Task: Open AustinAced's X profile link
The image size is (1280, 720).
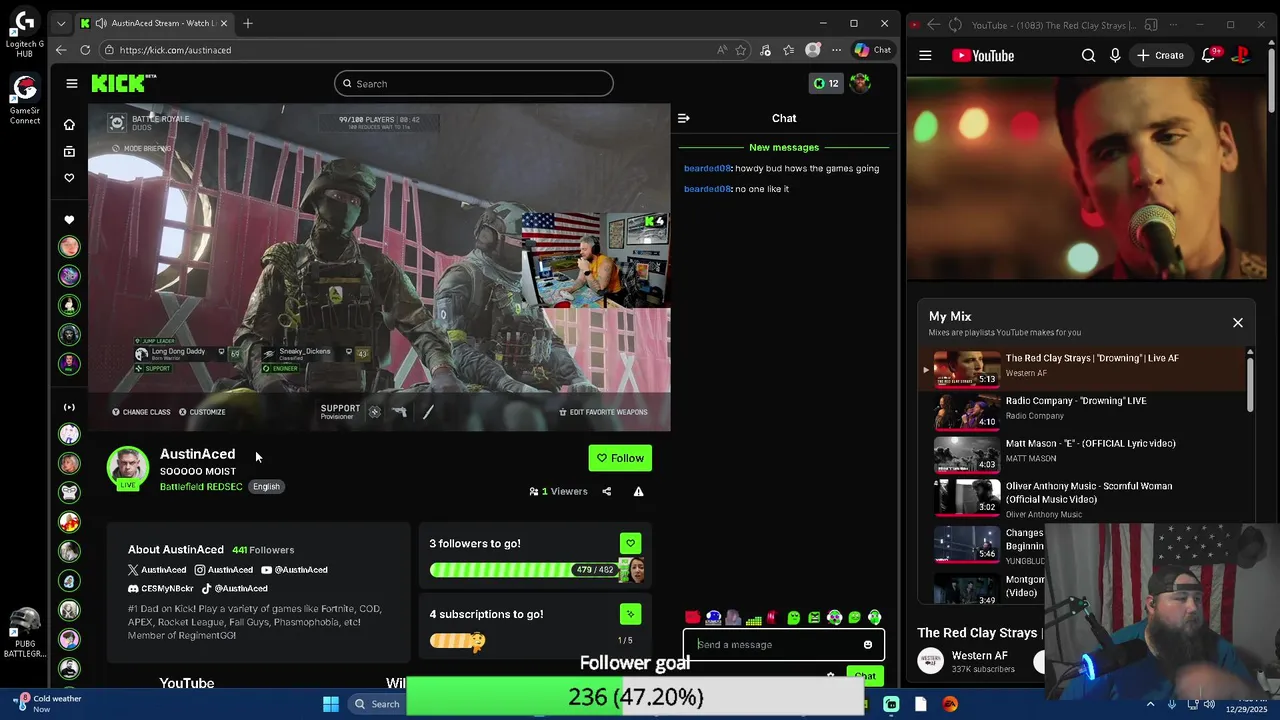Action: (x=157, y=570)
